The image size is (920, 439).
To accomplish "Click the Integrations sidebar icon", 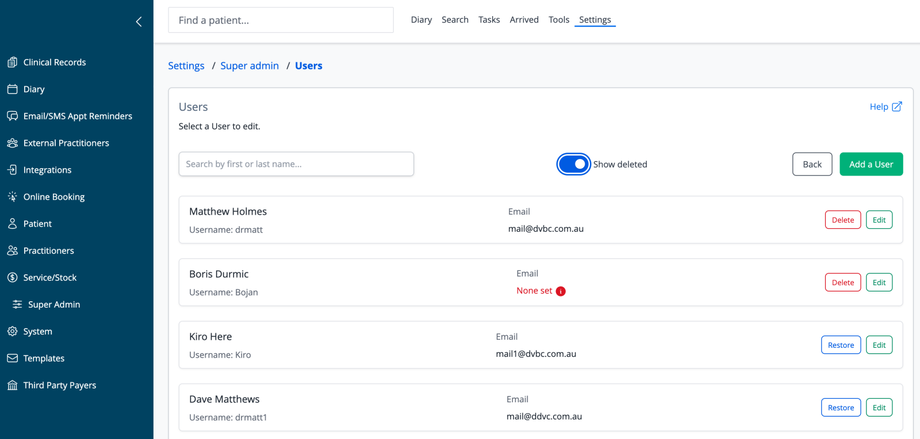I will [12, 170].
